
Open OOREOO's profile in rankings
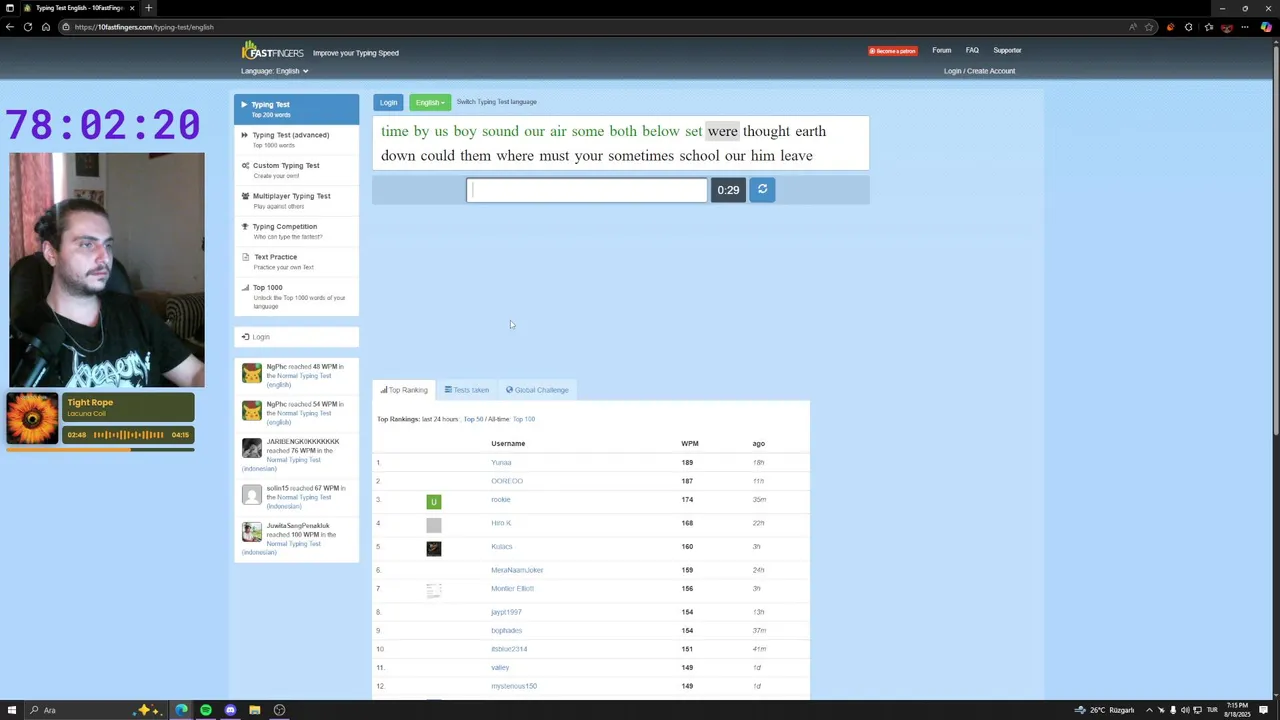point(507,481)
